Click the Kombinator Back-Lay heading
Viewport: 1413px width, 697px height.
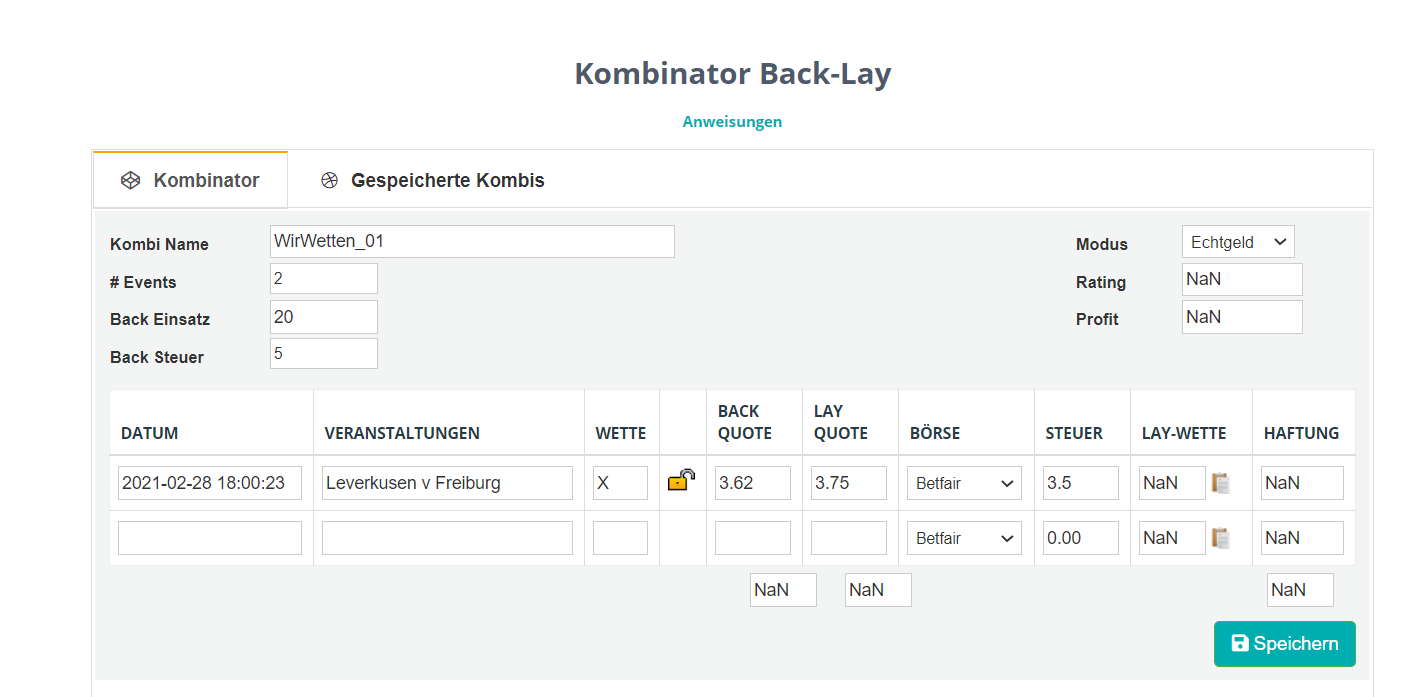[x=732, y=74]
